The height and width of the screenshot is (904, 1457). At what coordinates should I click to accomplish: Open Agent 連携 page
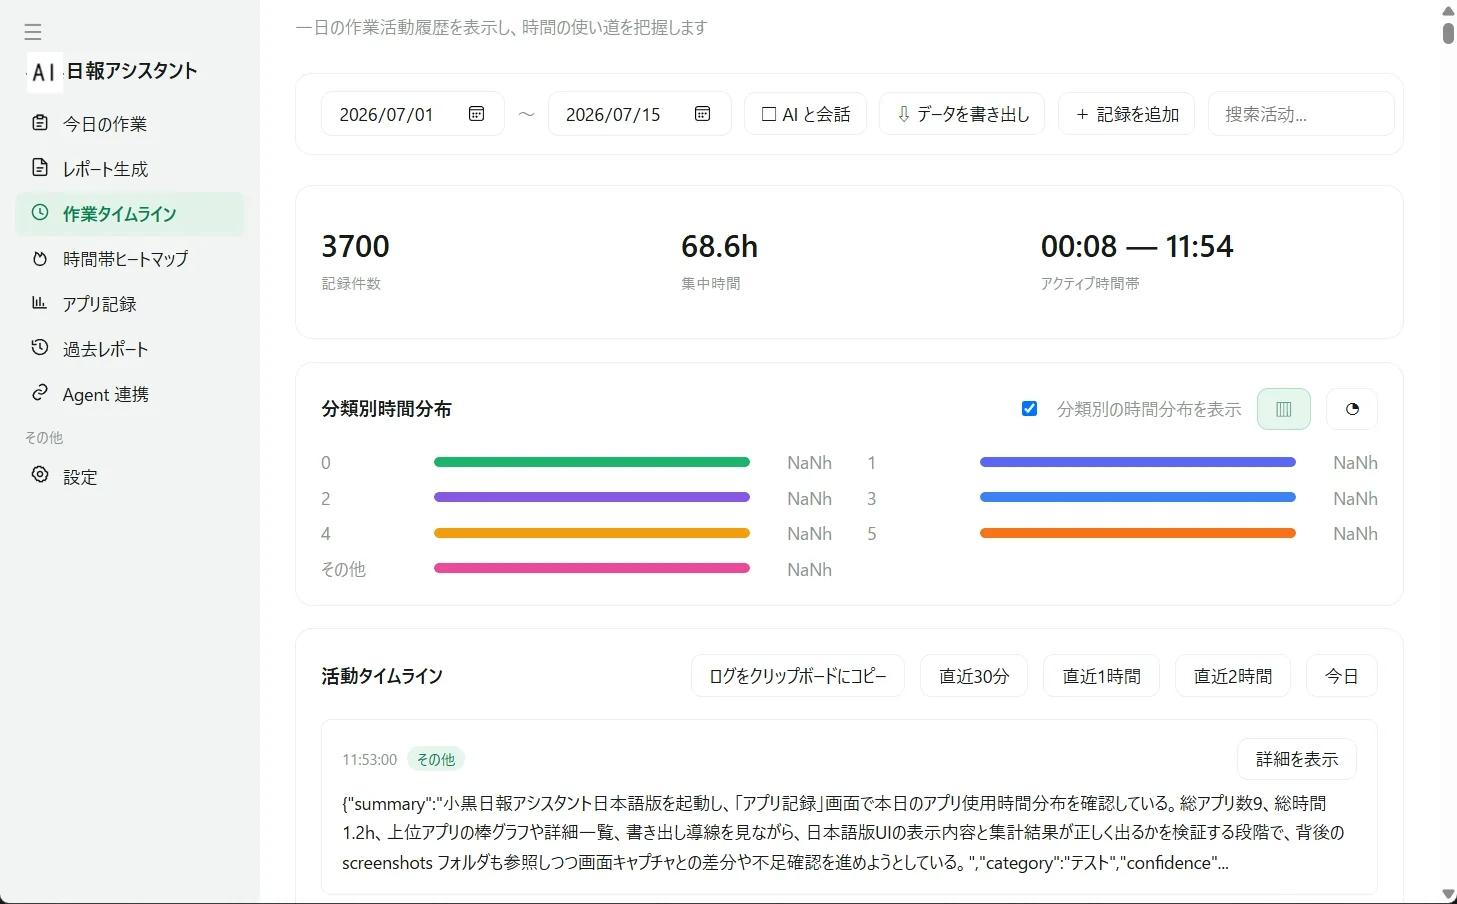point(130,394)
